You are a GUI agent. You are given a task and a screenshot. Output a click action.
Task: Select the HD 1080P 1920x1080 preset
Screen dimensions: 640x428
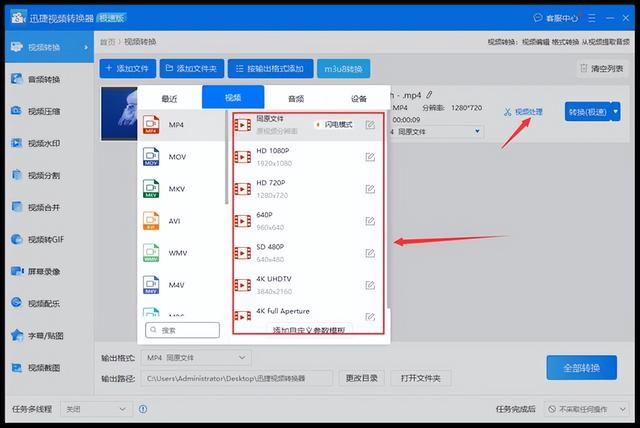(x=309, y=157)
